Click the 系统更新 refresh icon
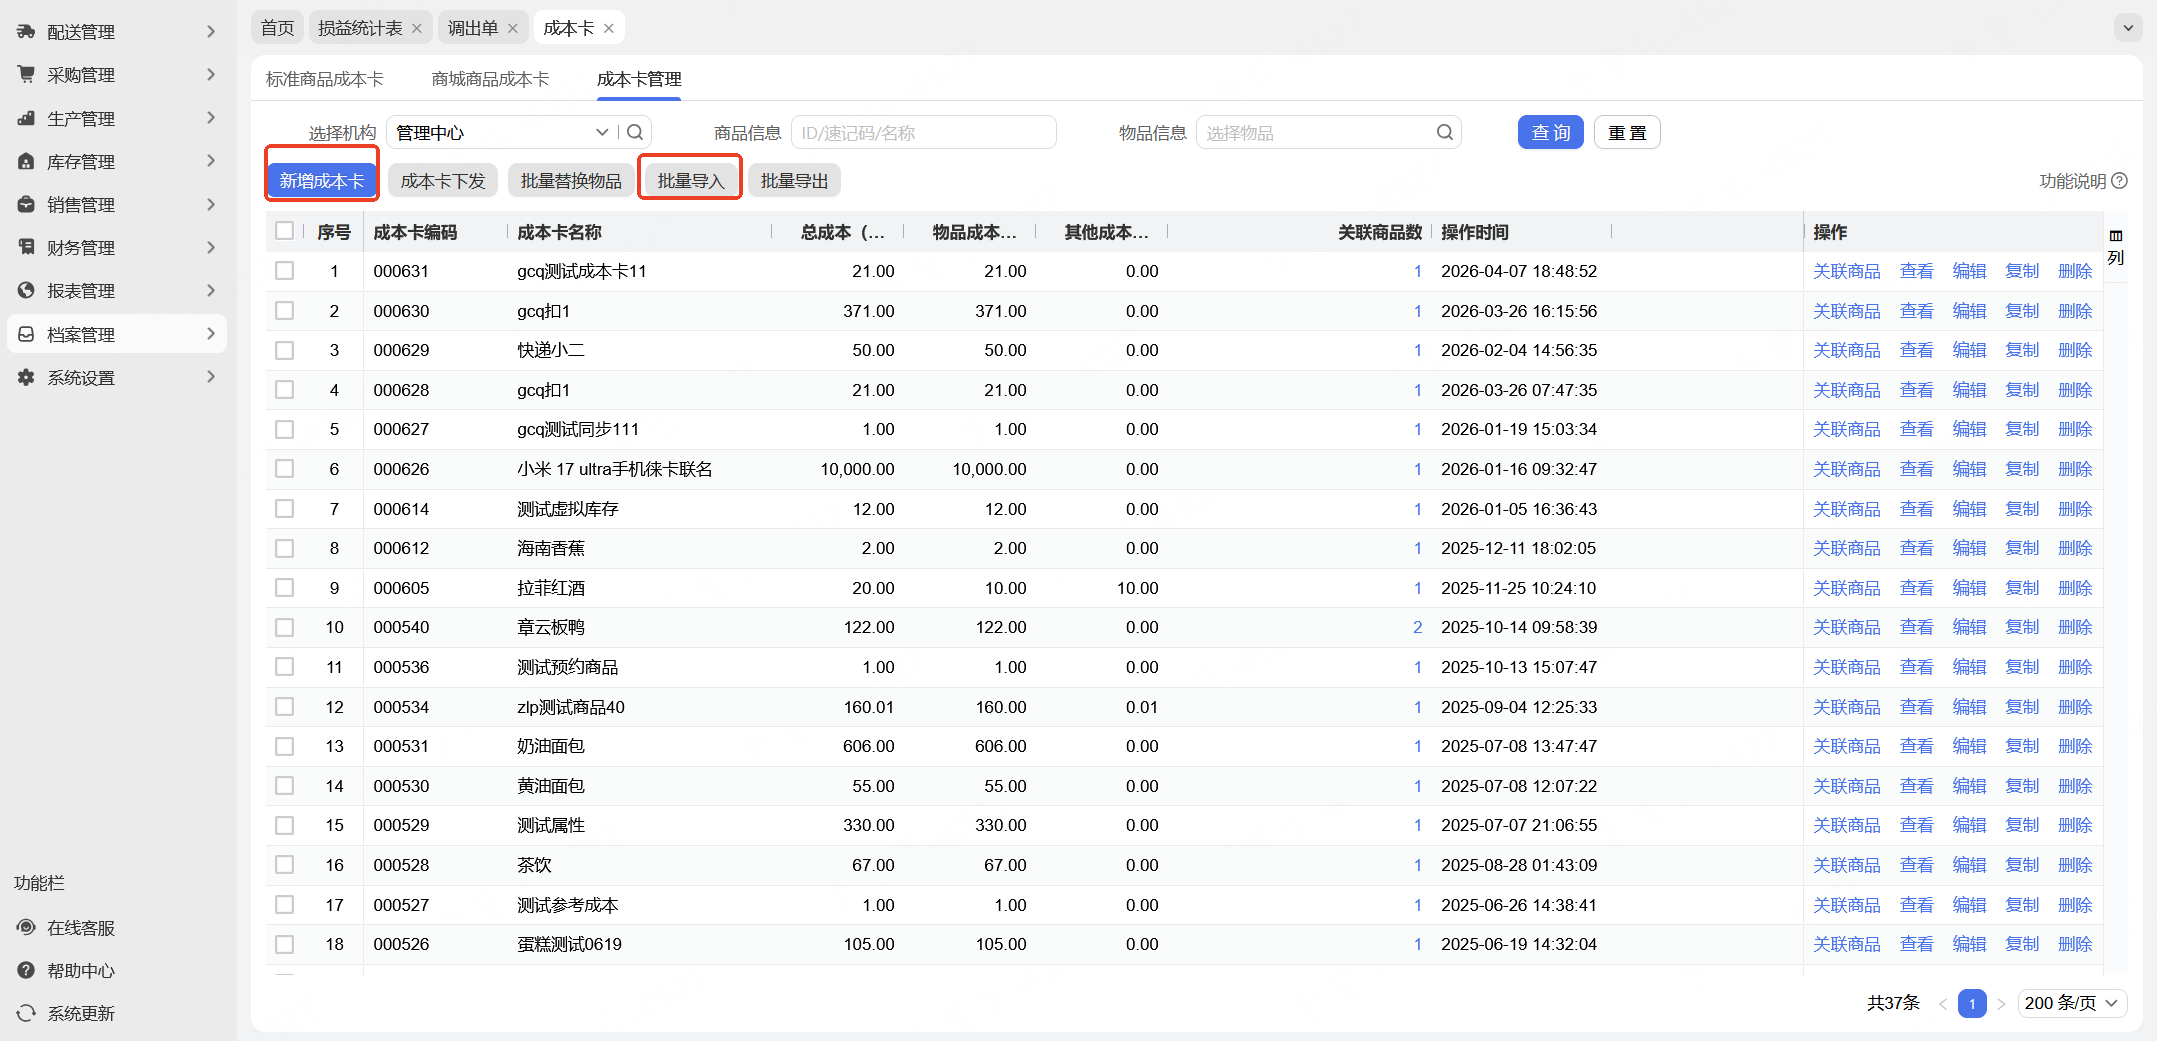2157x1041 pixels. (26, 1013)
